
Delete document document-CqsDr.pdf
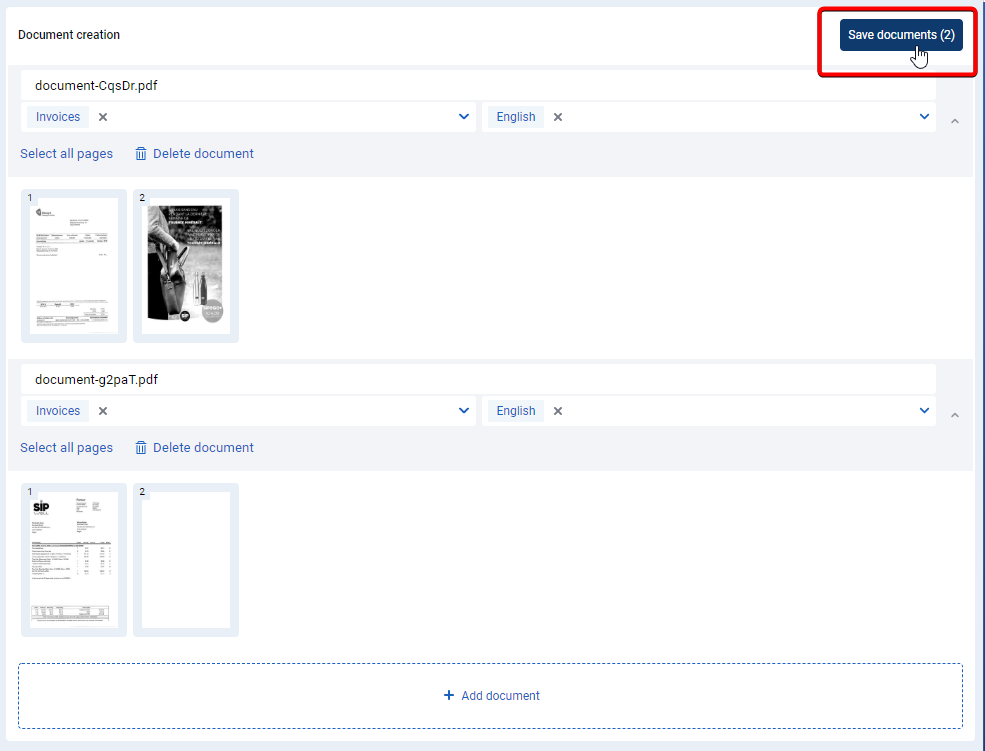195,154
